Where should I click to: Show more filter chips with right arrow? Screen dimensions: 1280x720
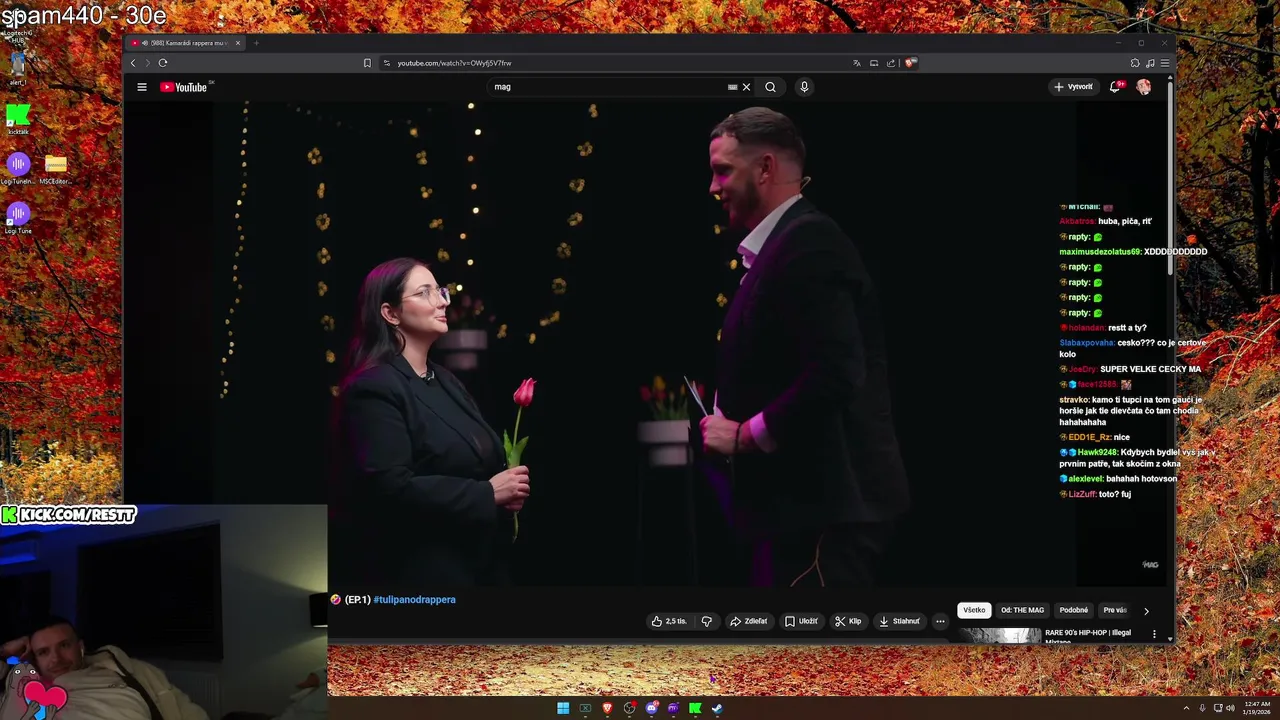tap(1146, 611)
